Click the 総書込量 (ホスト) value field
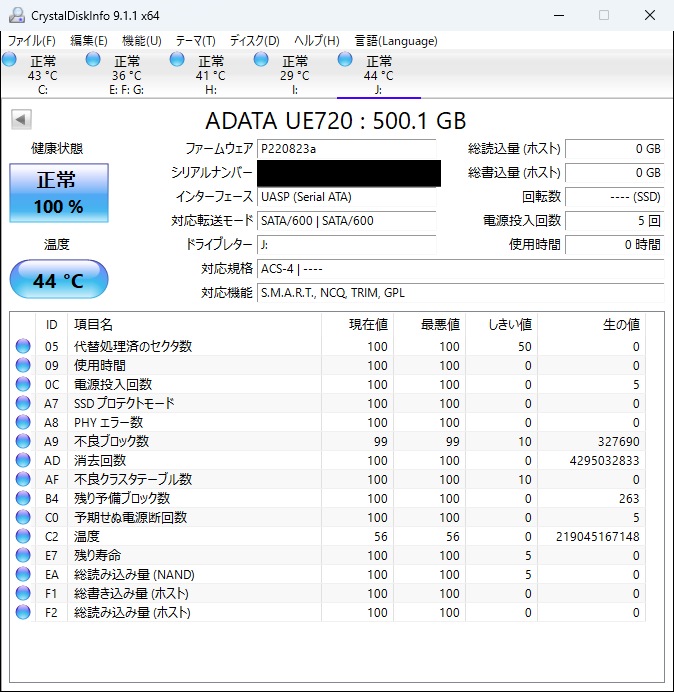This screenshot has height=692, width=674. click(x=614, y=173)
